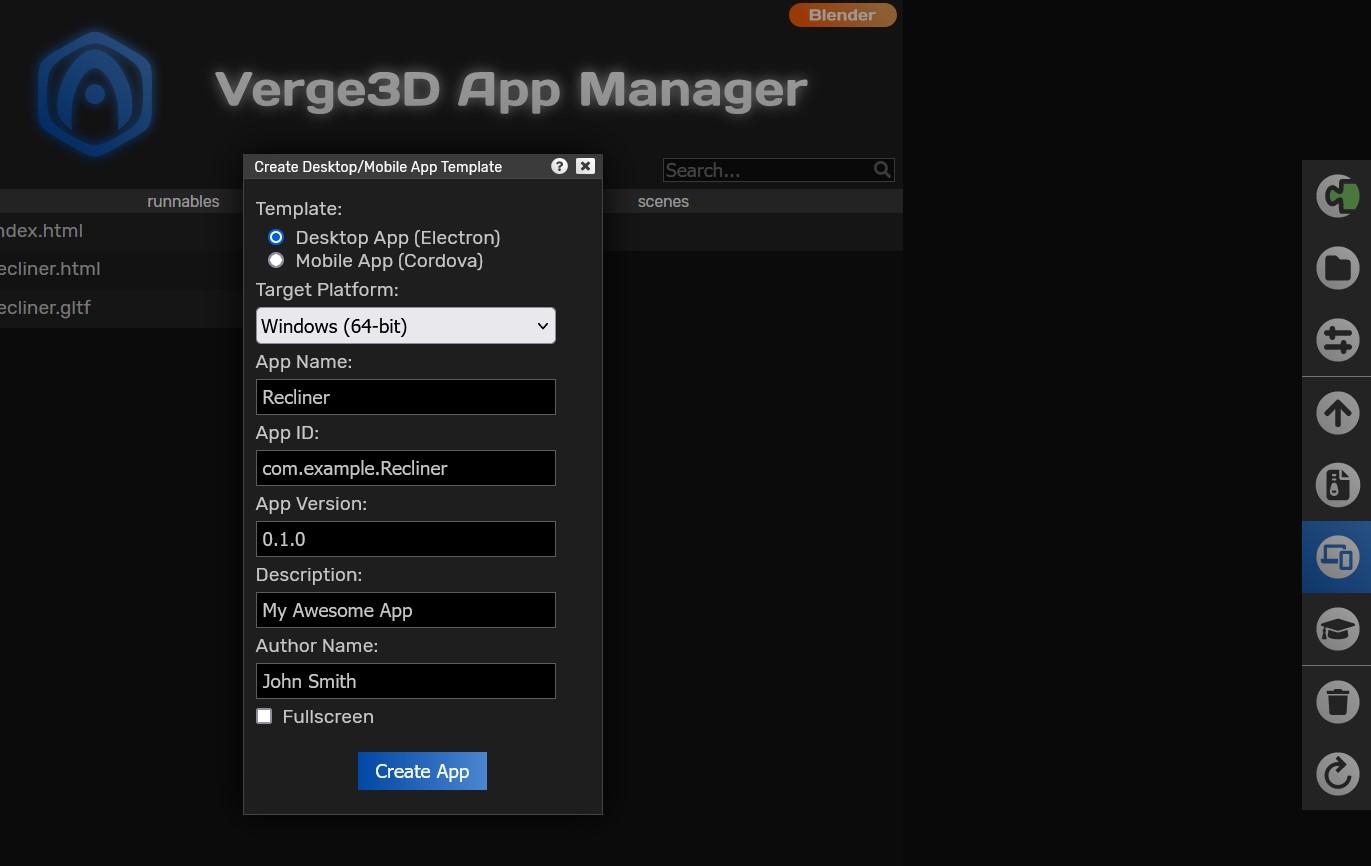Open the app settings sliders icon
The image size is (1371, 866).
[x=1337, y=340]
